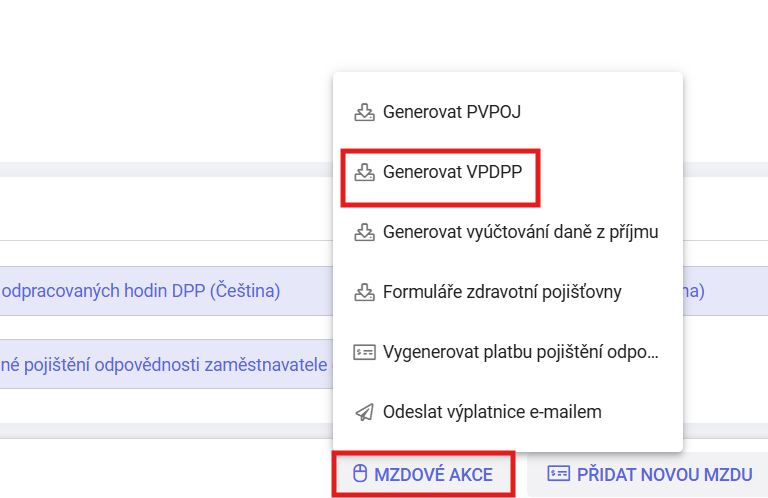Select Generovat PVPOJ menu entry text
The image size is (768, 498).
[x=451, y=112]
